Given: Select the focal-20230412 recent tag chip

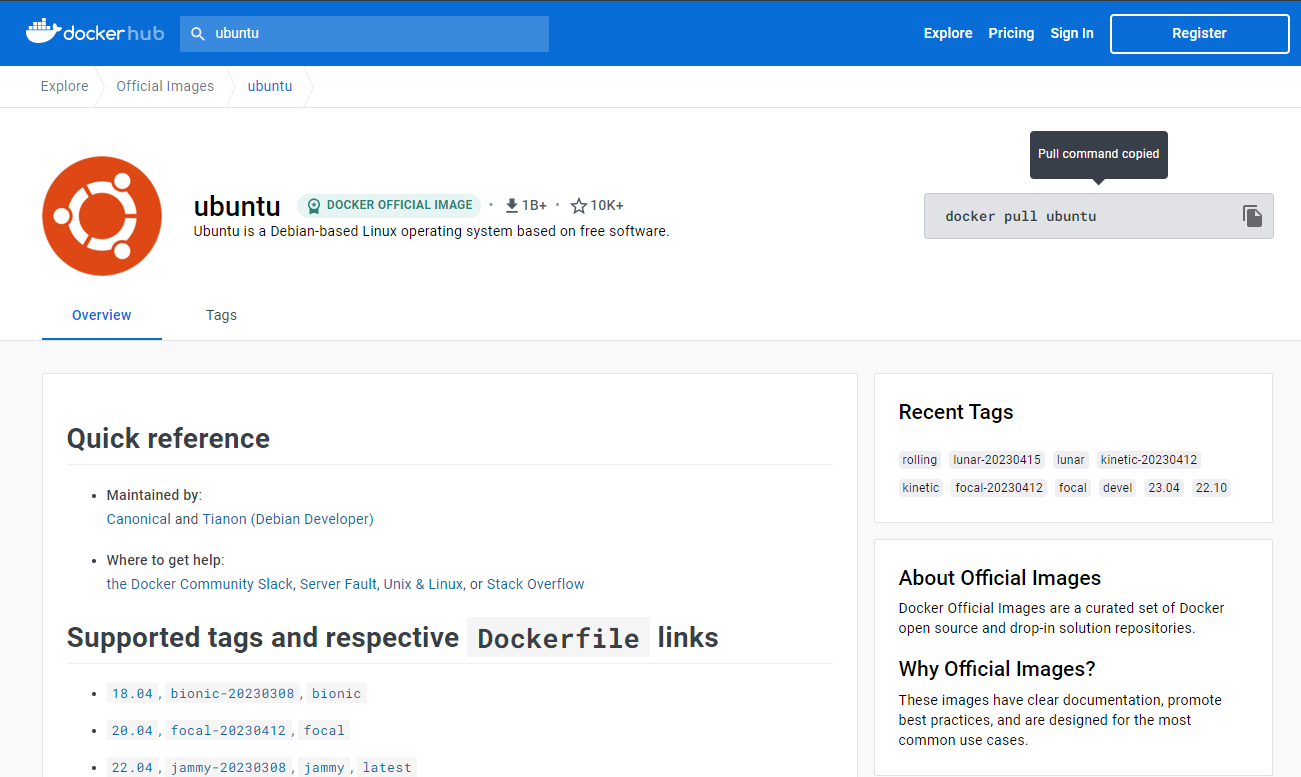Looking at the screenshot, I should pyautogui.click(x=999, y=488).
